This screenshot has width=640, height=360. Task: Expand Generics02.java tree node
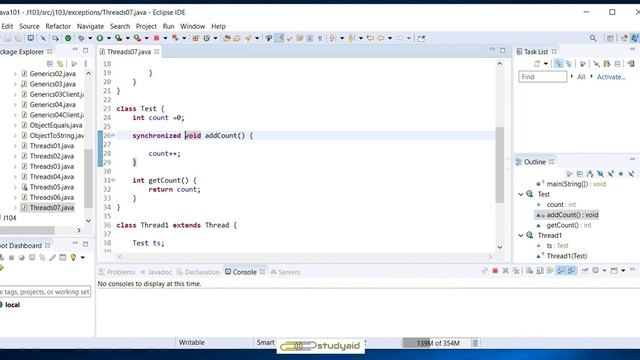click(x=15, y=74)
